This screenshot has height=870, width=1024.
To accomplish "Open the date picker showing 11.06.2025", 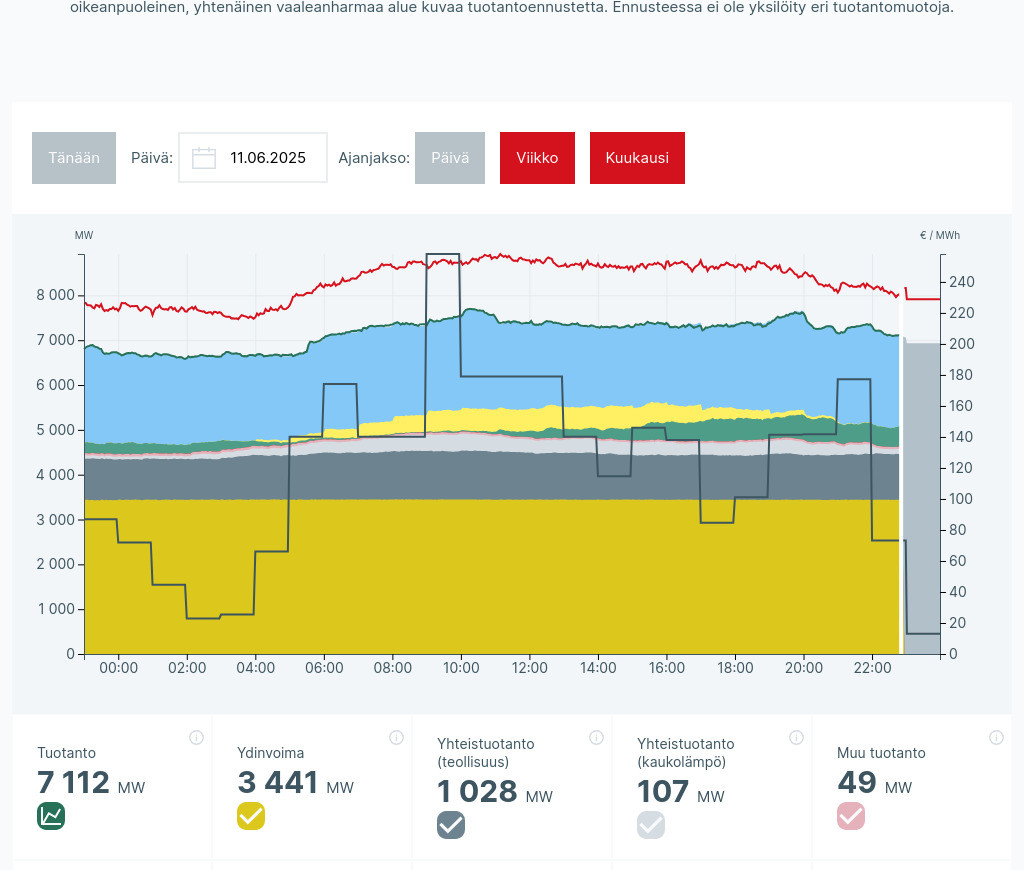I will click(x=267, y=158).
